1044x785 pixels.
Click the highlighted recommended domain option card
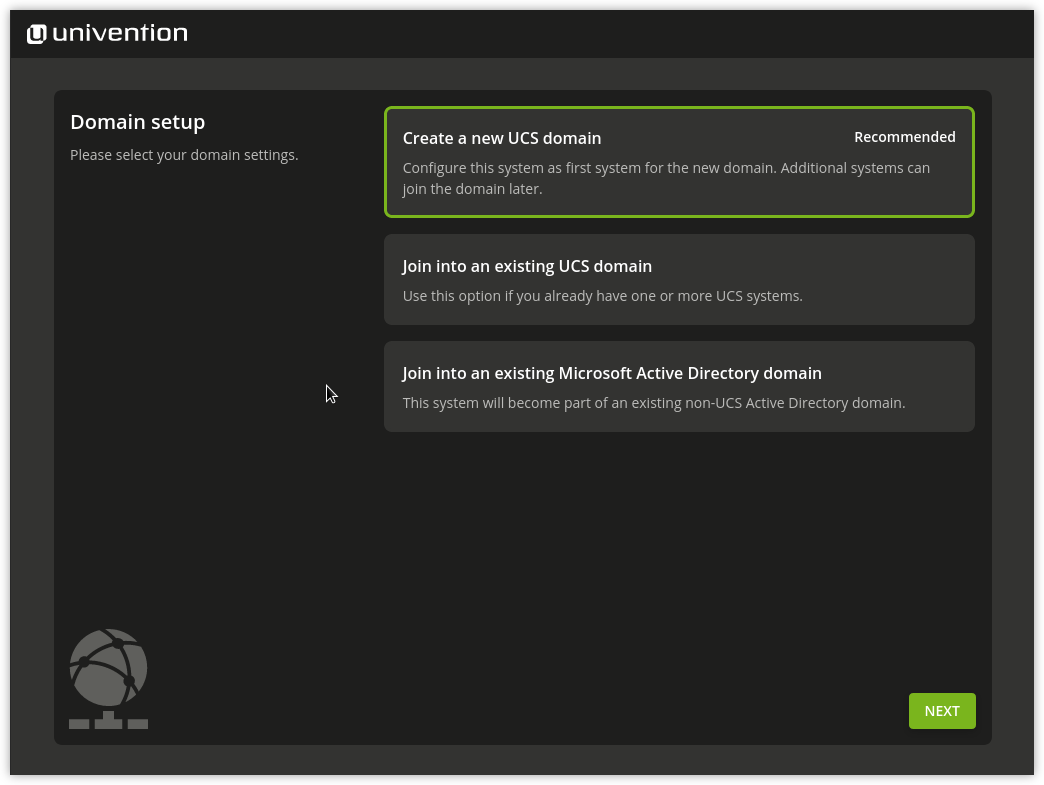click(x=679, y=162)
